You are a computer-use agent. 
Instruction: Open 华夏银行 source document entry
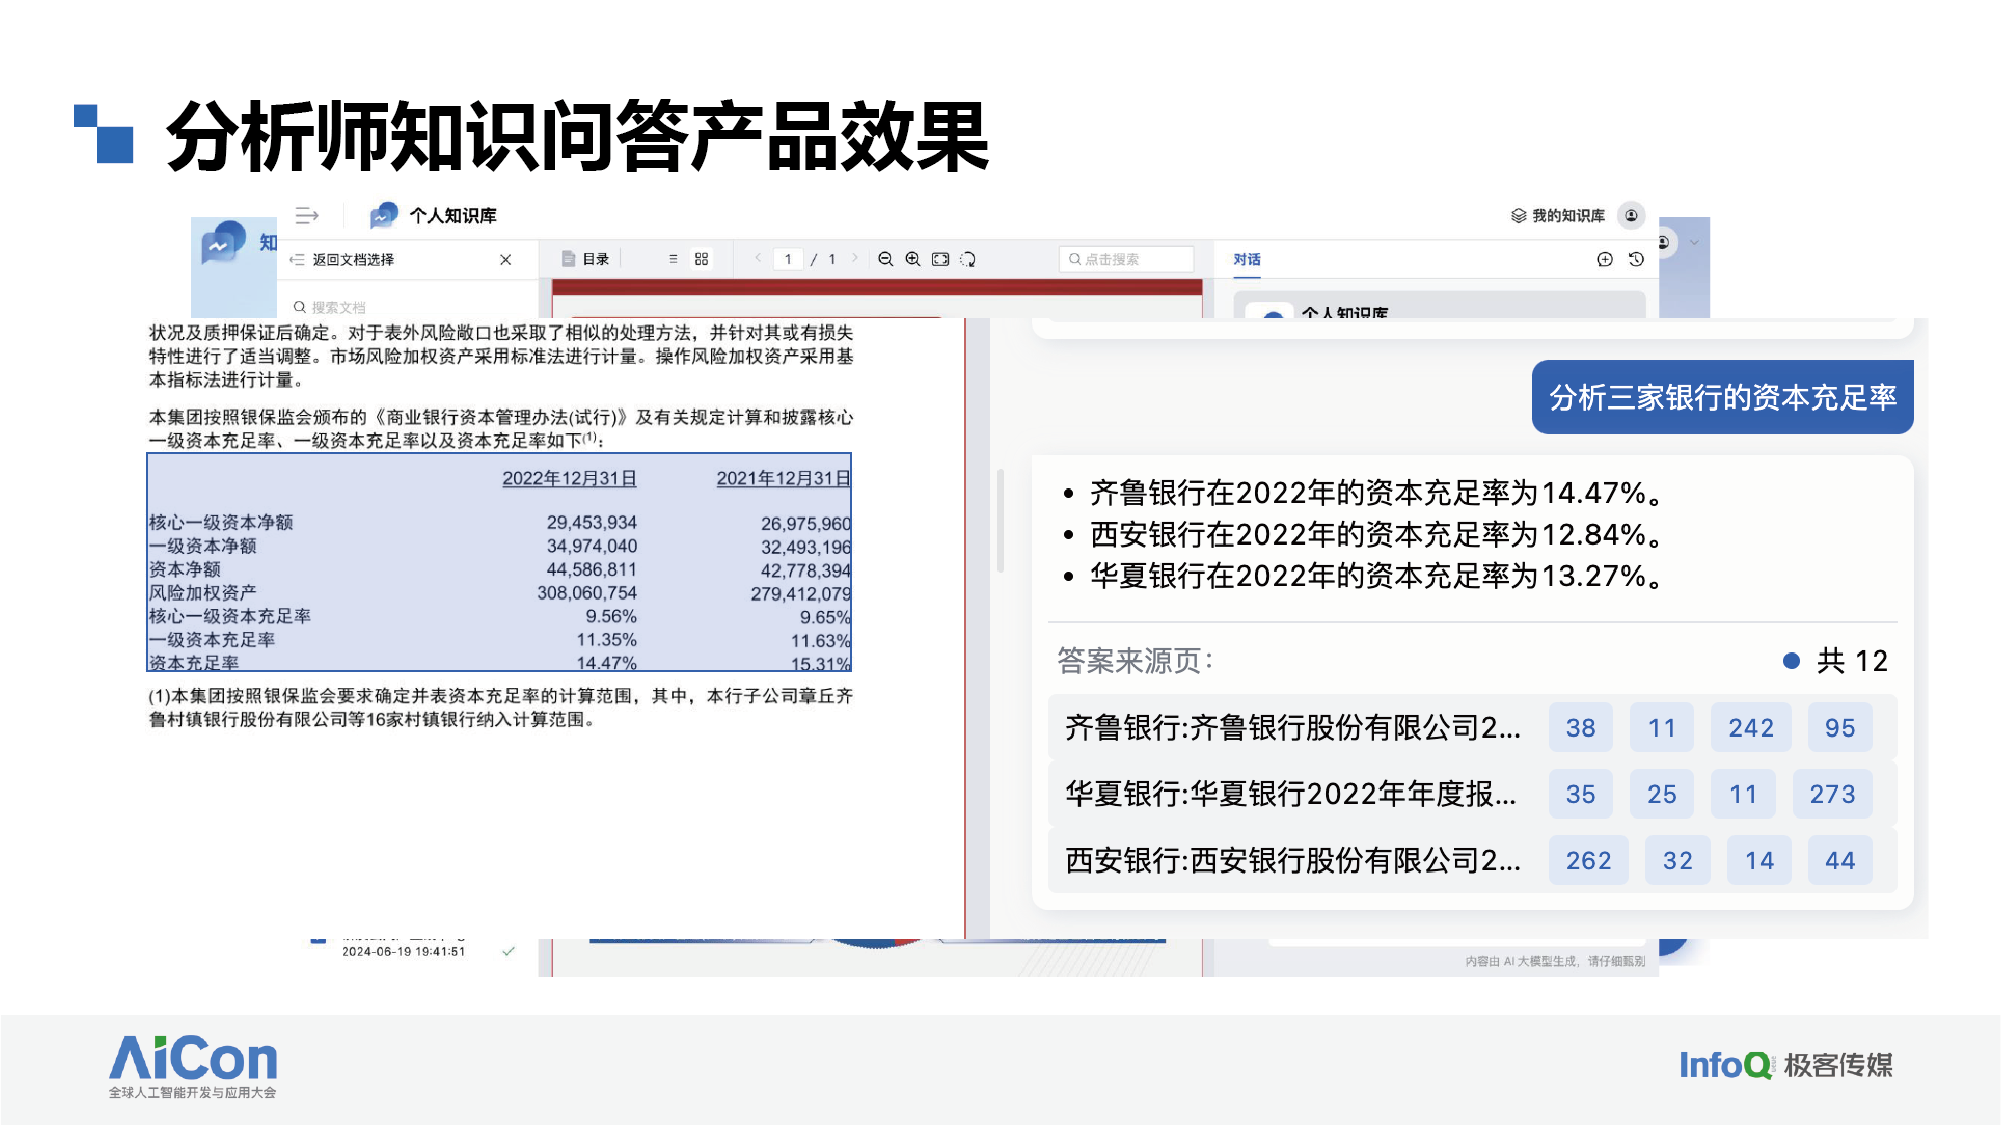[x=1290, y=794]
